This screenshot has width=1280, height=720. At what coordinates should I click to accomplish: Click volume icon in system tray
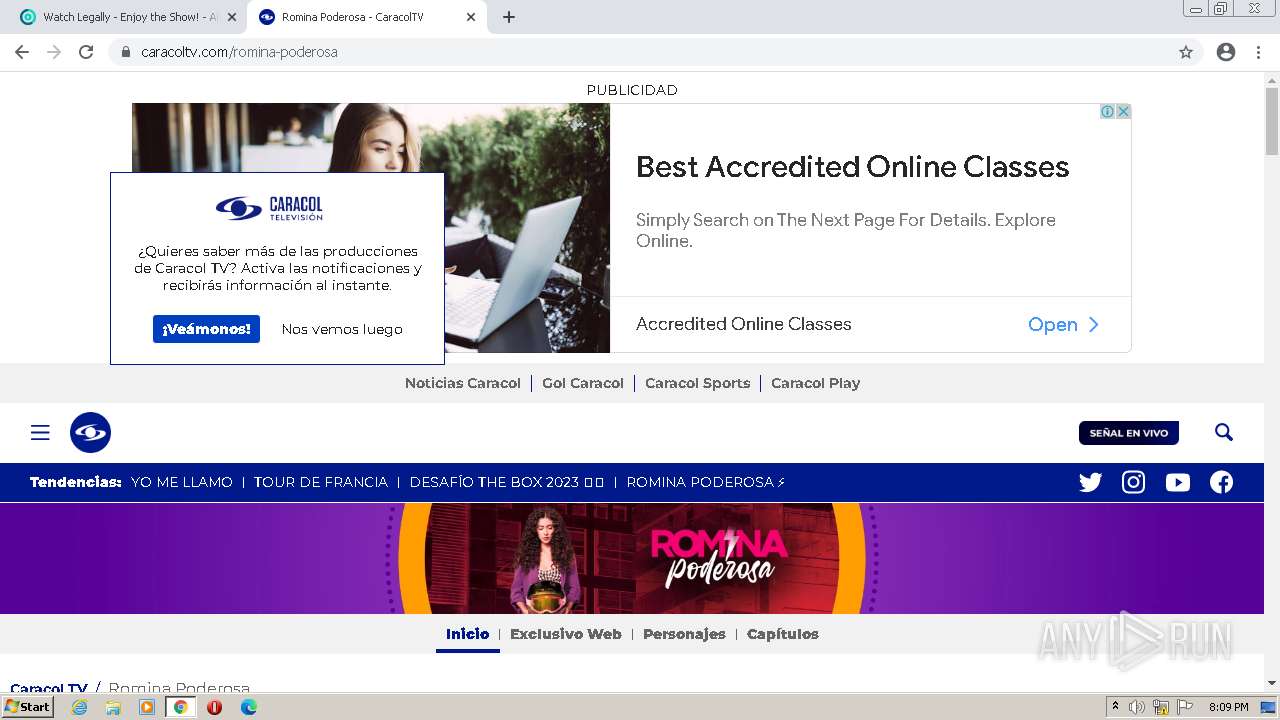point(1137,707)
